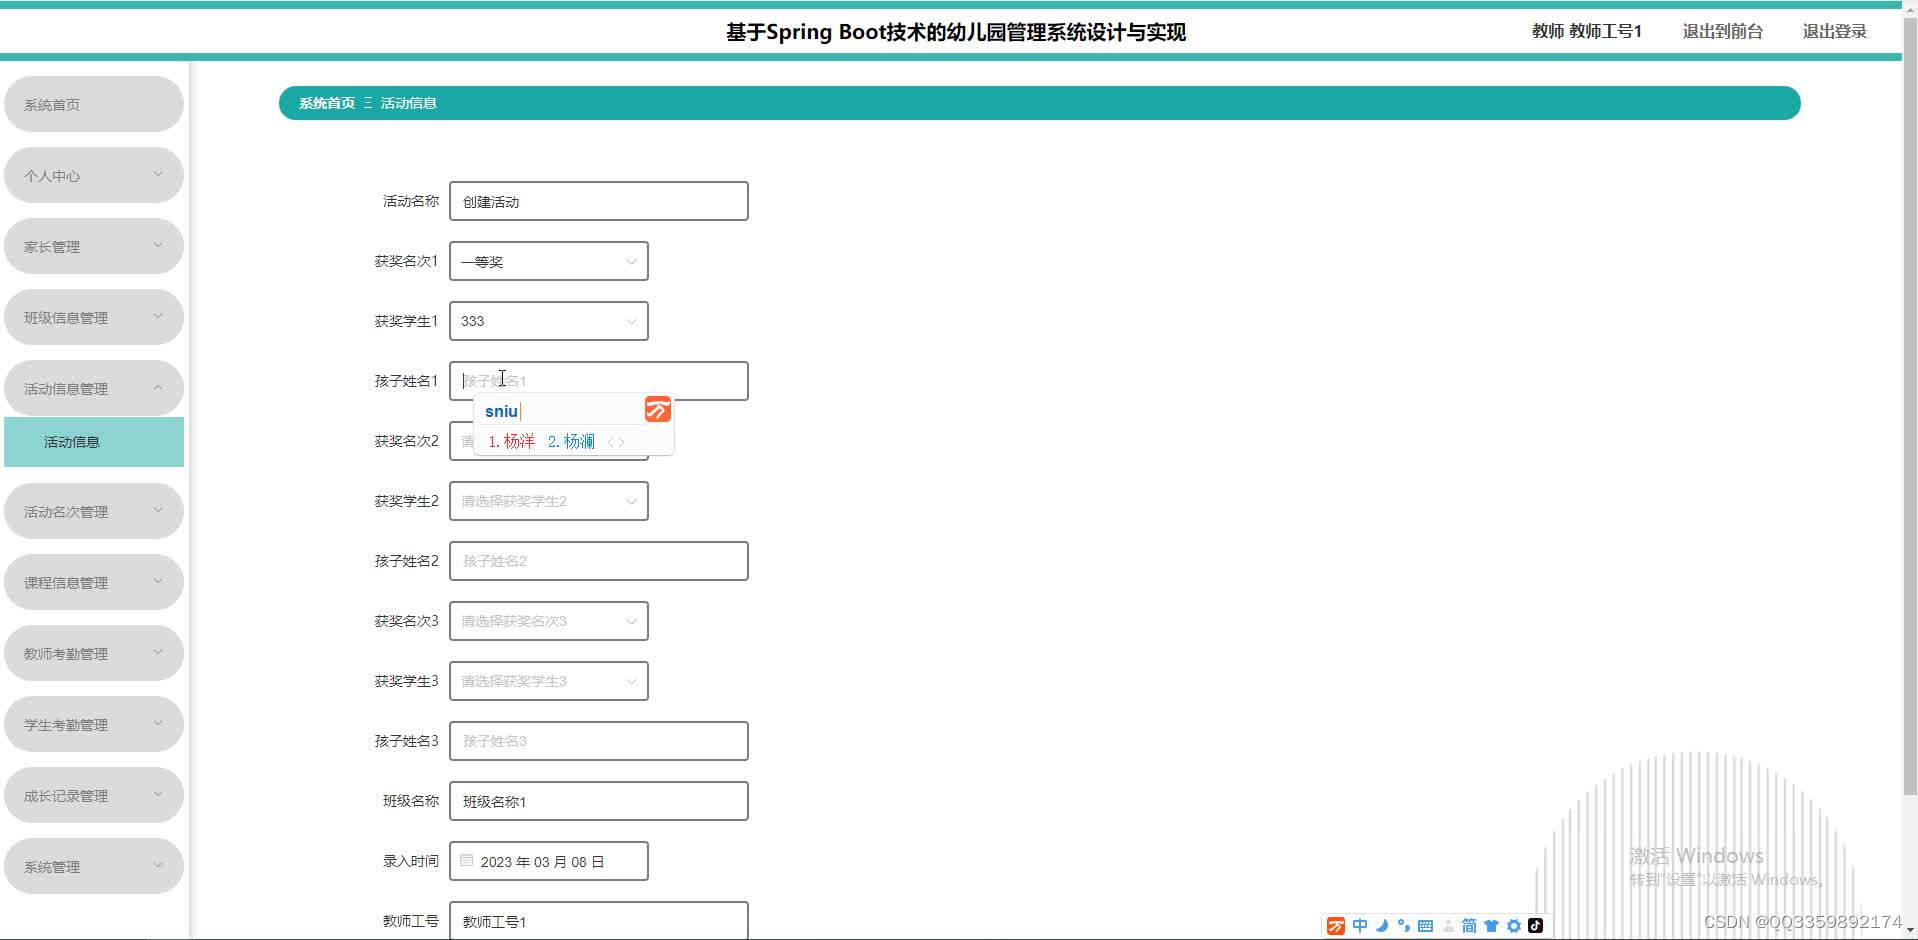The image size is (1918, 940).
Task: Expand 系统管理 sidebar menu
Action: click(x=94, y=866)
